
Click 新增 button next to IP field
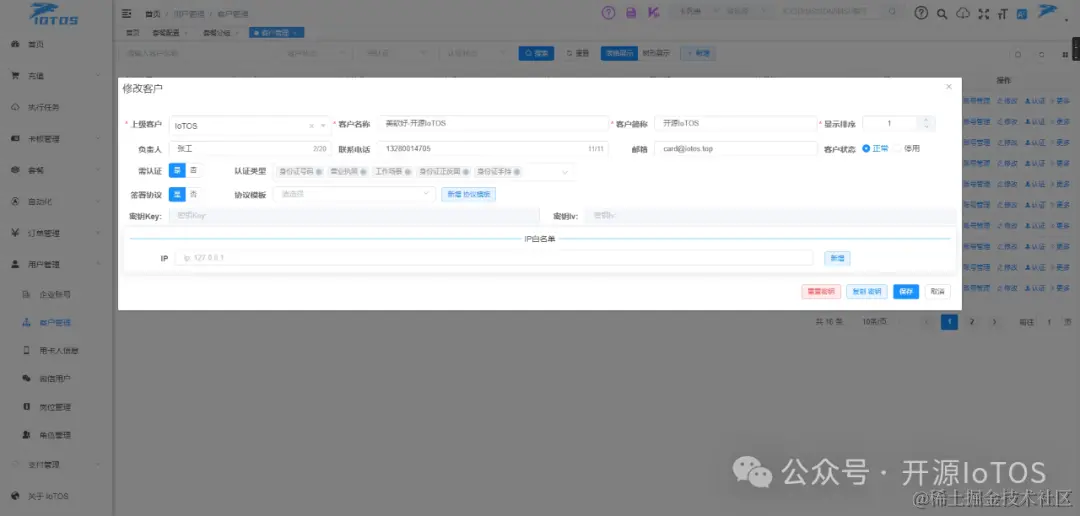[x=837, y=258]
